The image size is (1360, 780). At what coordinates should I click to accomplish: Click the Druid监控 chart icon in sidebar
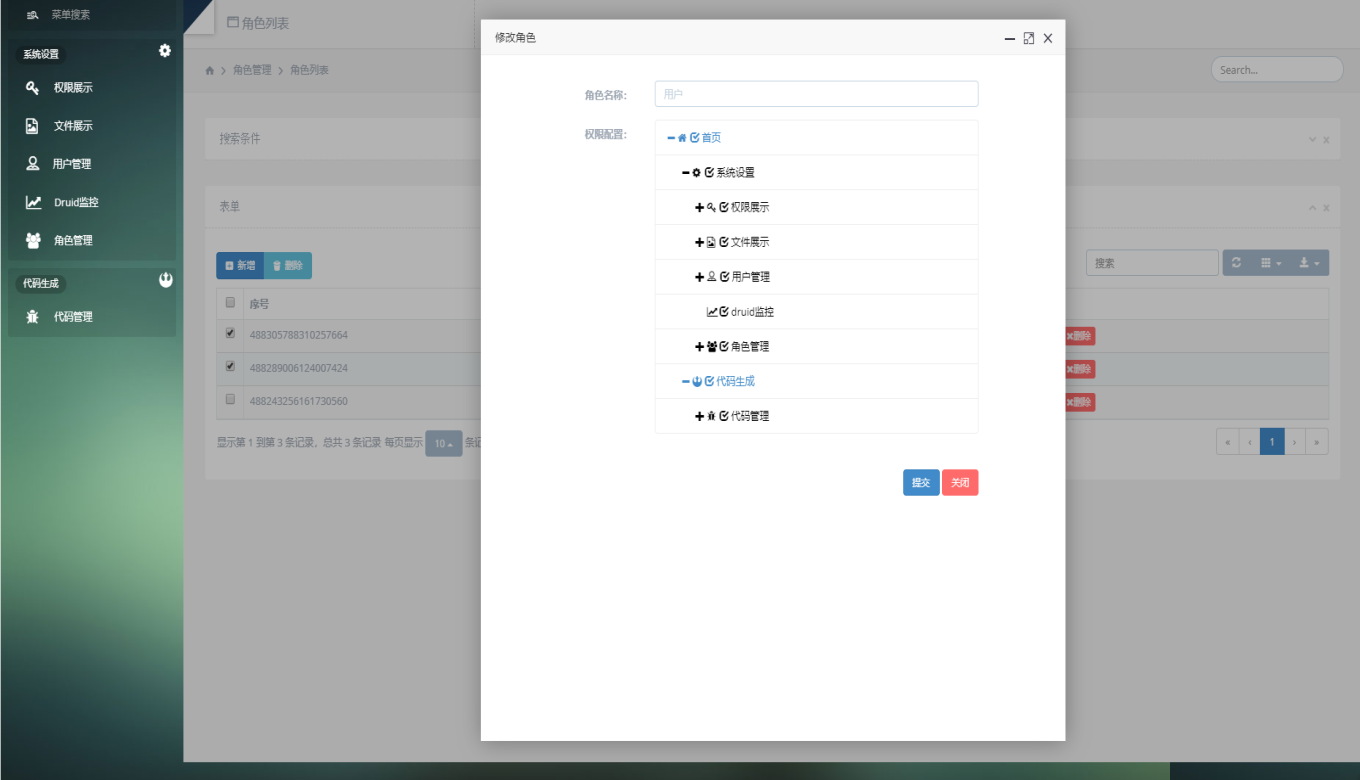pyautogui.click(x=34, y=202)
